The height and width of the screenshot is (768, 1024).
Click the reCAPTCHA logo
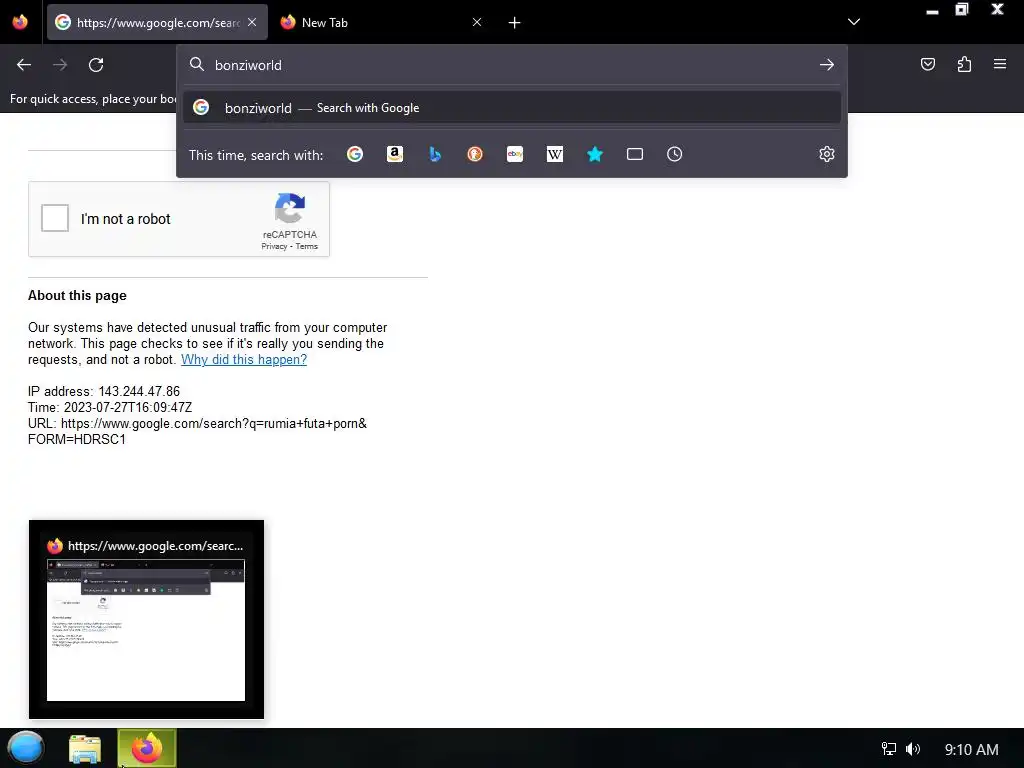[x=290, y=208]
